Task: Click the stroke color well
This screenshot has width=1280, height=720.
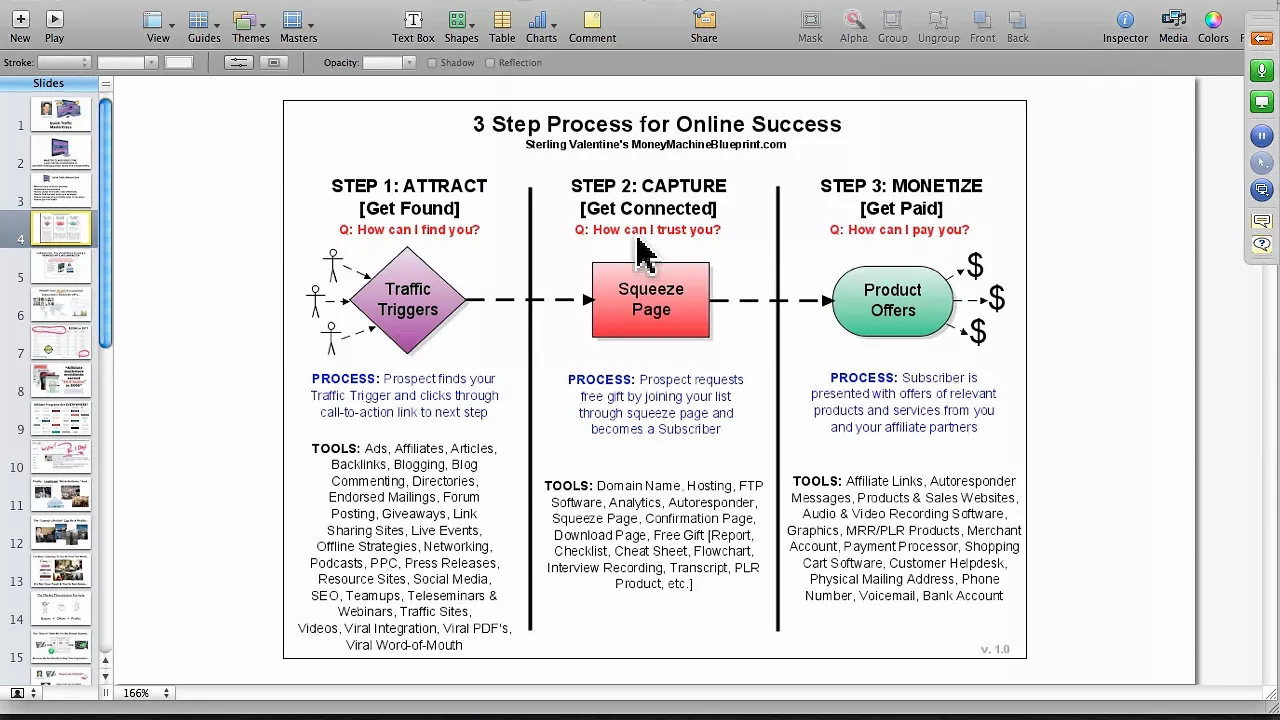Action: (179, 62)
